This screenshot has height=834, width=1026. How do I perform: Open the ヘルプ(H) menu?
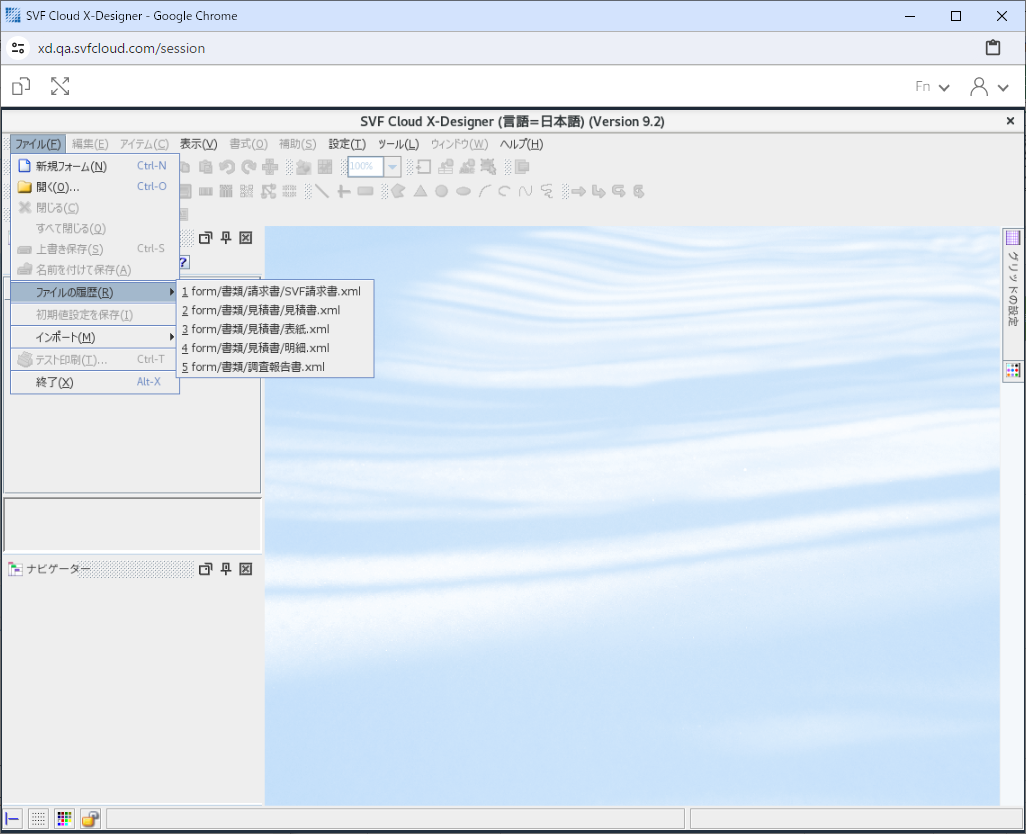tap(522, 144)
